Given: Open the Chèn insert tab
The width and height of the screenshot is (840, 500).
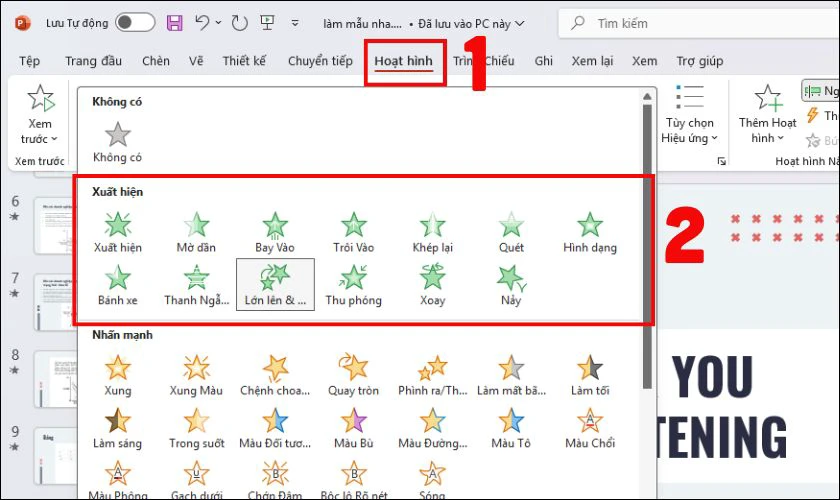Looking at the screenshot, I should click(156, 61).
